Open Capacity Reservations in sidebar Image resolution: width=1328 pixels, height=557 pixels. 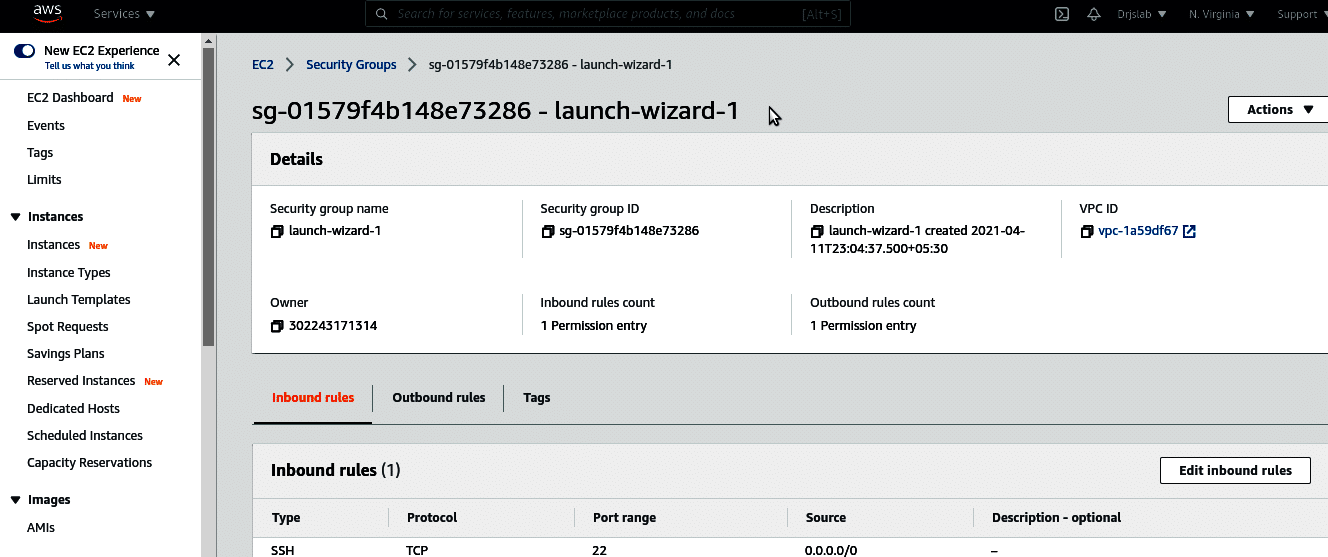[90, 463]
